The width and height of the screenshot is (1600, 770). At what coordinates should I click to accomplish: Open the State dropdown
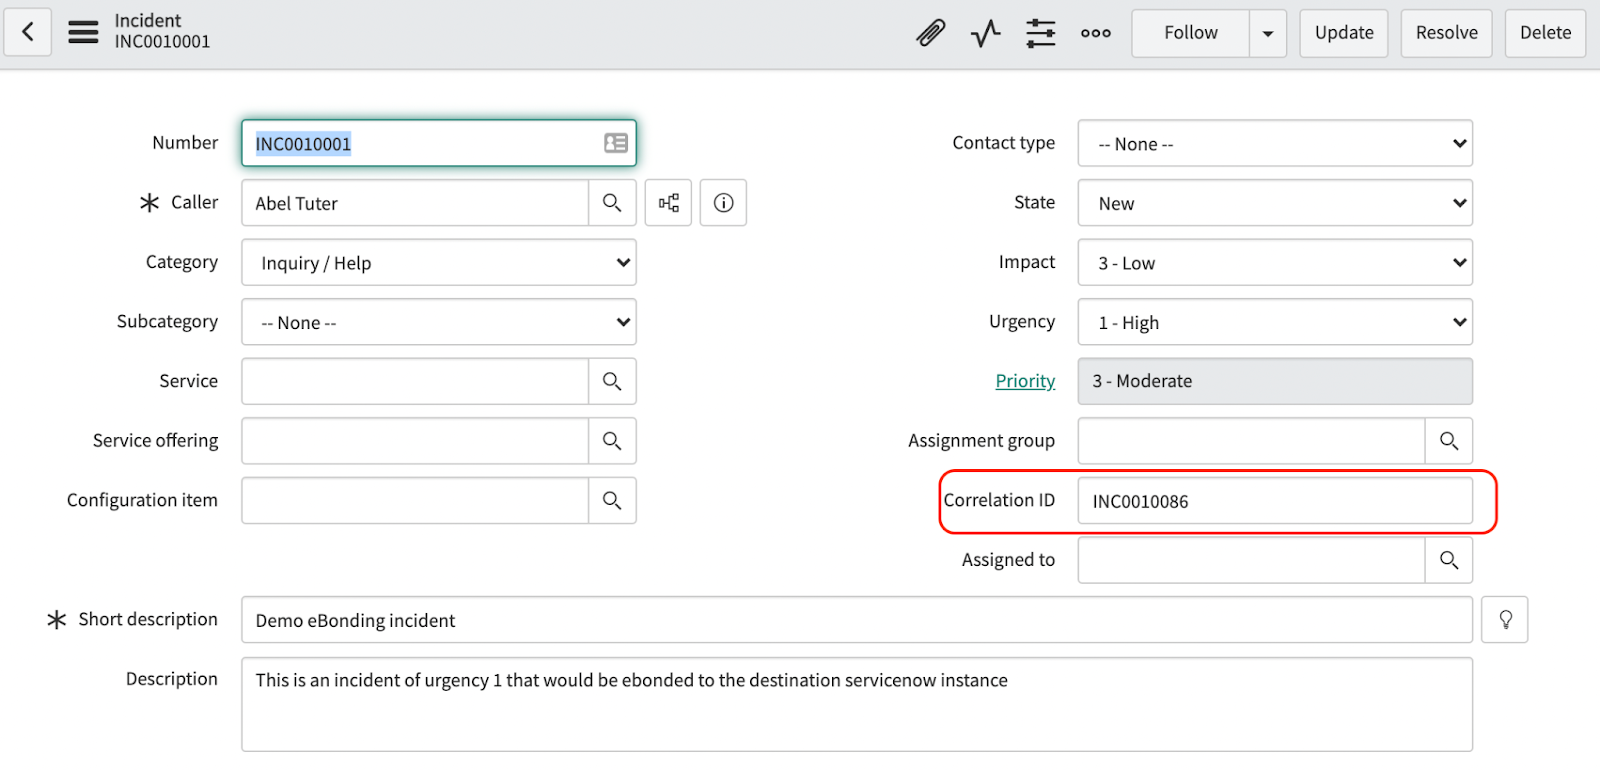(1275, 203)
